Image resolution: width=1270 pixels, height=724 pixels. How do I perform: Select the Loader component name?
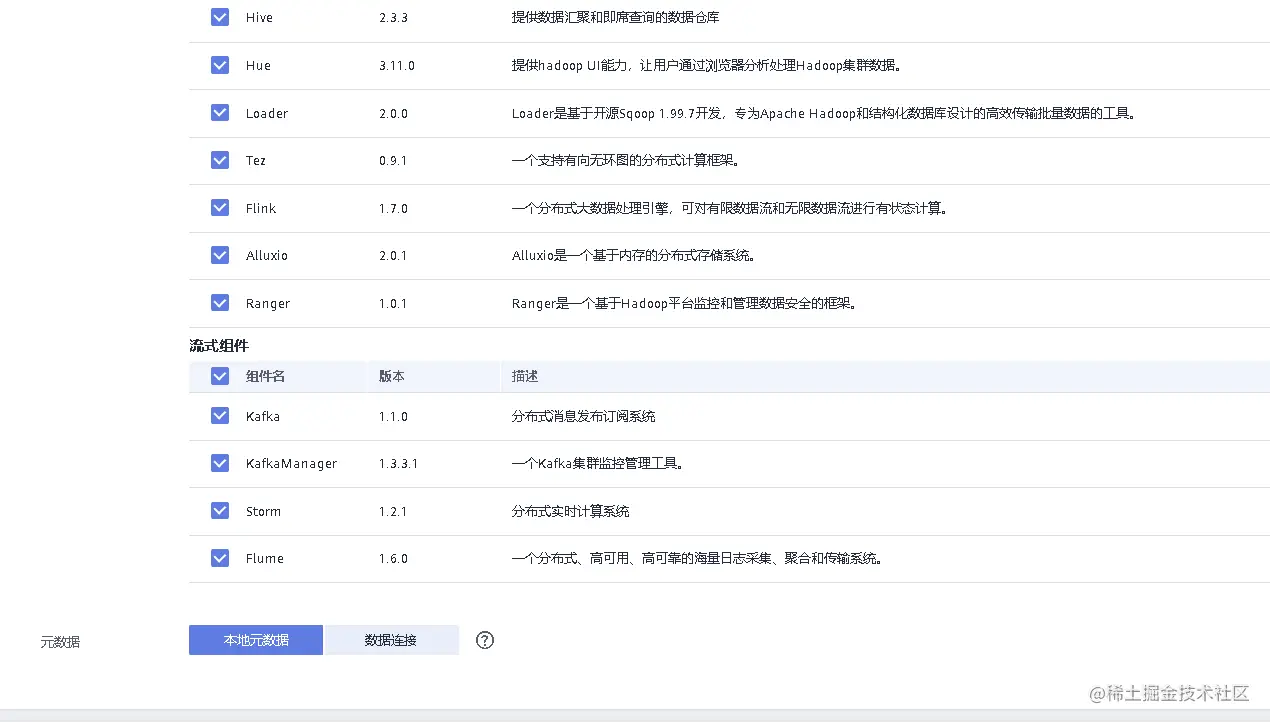pyautogui.click(x=267, y=113)
